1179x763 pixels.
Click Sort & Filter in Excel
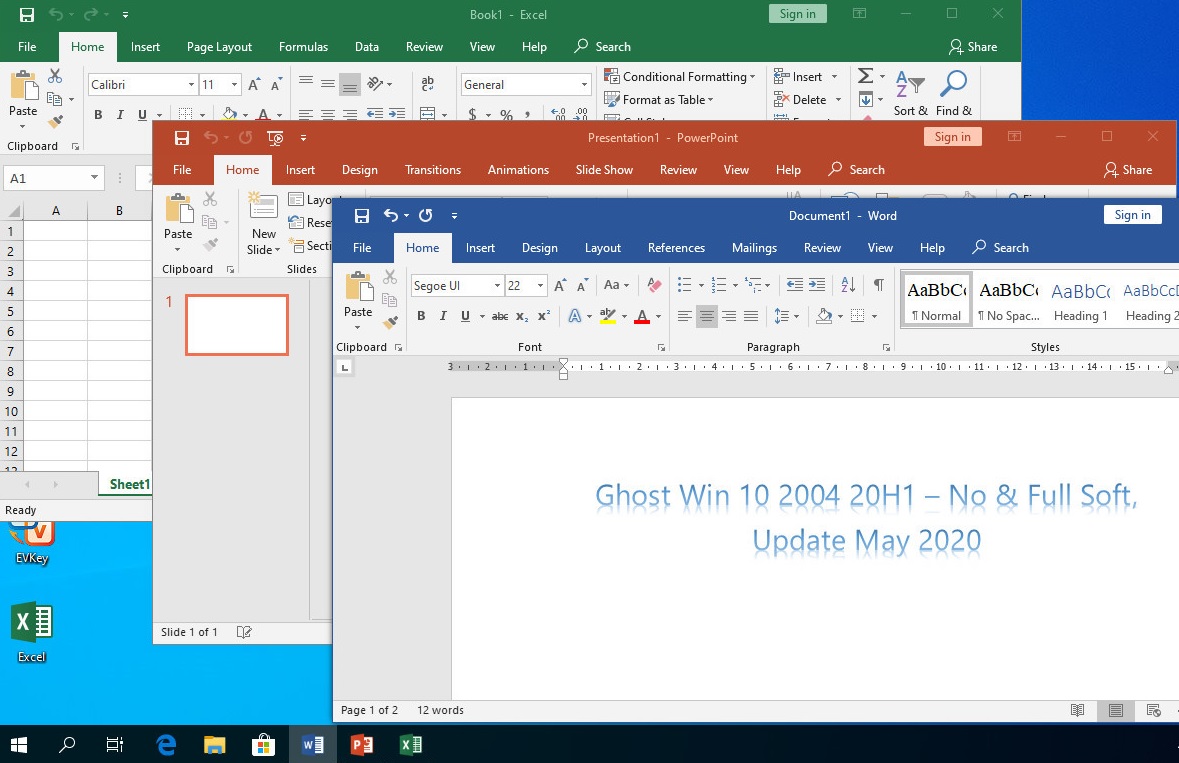[x=911, y=93]
